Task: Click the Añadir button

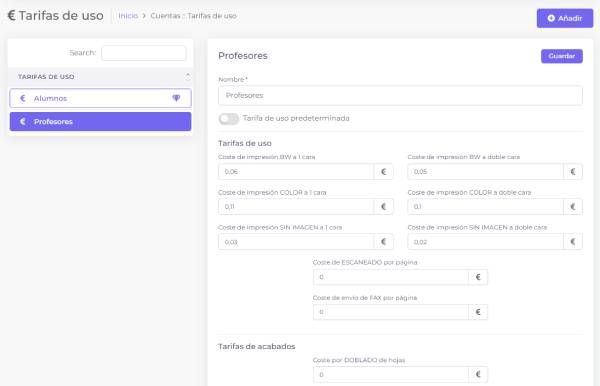Action: pyautogui.click(x=565, y=18)
